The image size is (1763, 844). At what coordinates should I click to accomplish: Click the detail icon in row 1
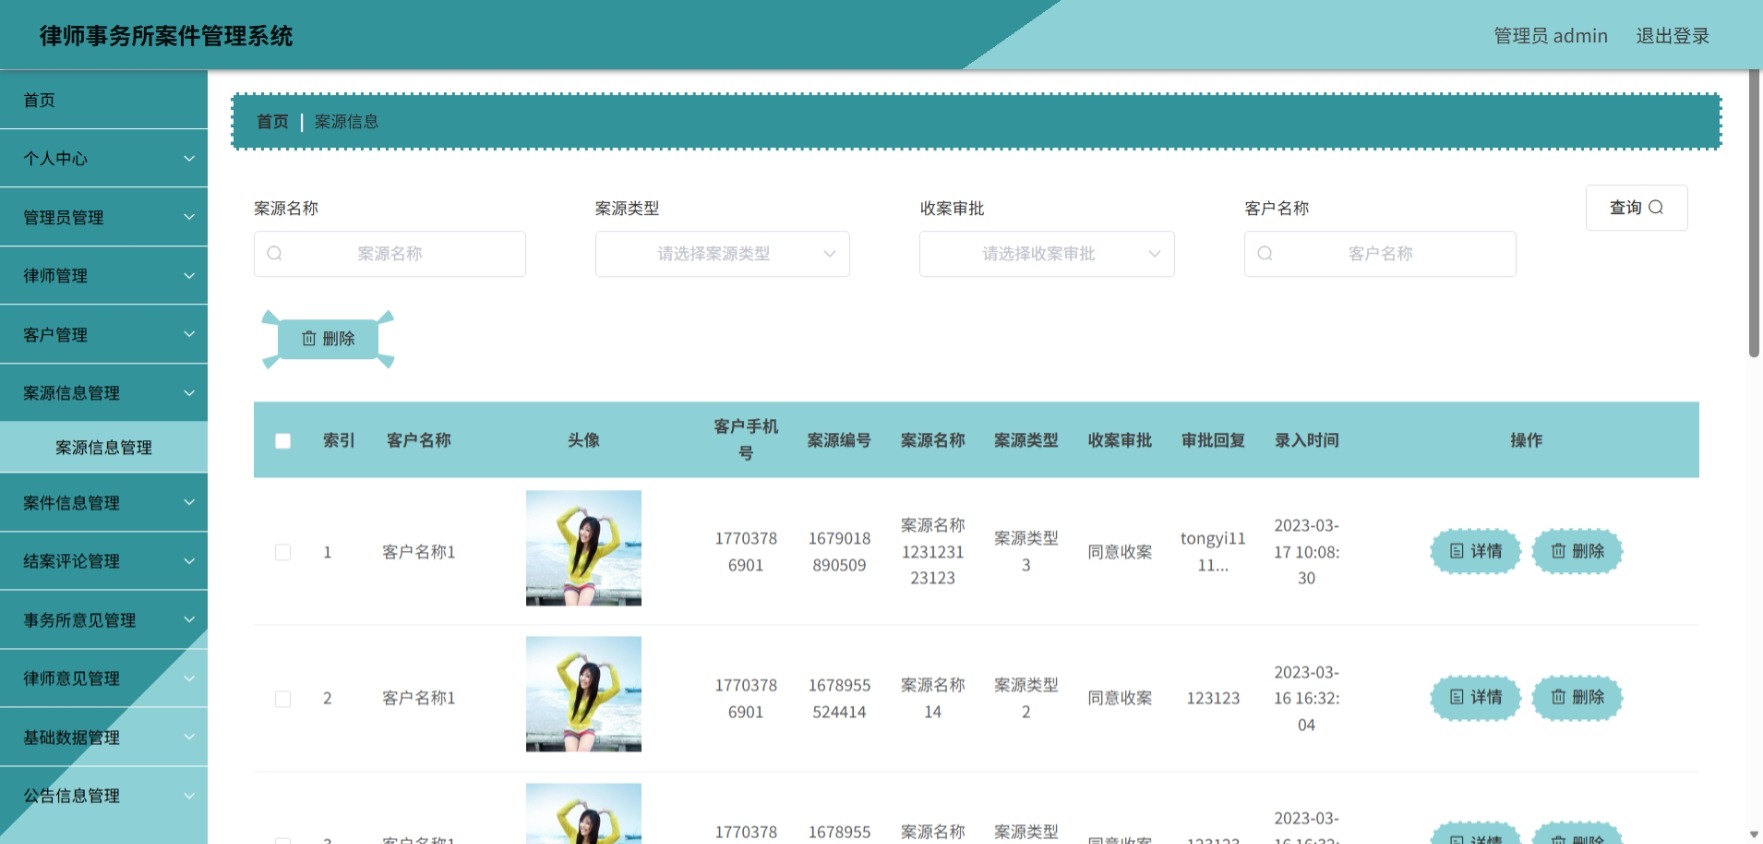pyautogui.click(x=1457, y=551)
